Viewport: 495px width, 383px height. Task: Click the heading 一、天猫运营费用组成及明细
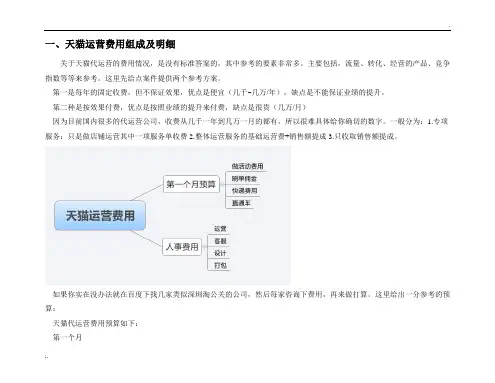[x=110, y=44]
